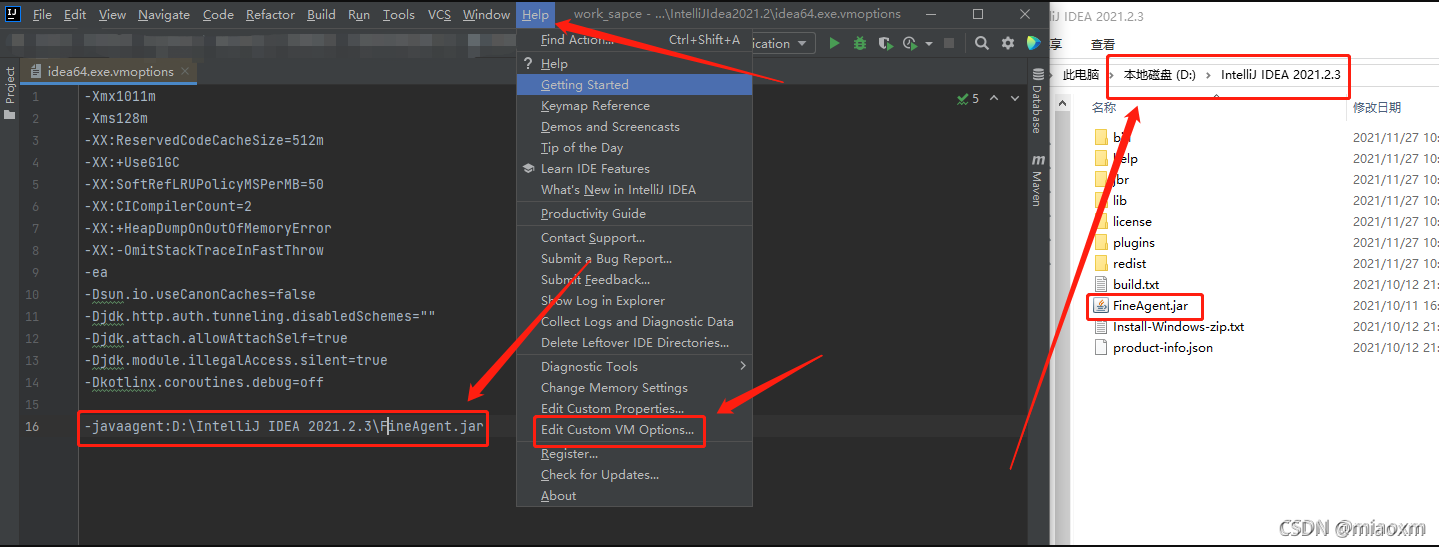
Task: Expand the Diagnostic Tools submenu
Action: pyautogui.click(x=634, y=367)
